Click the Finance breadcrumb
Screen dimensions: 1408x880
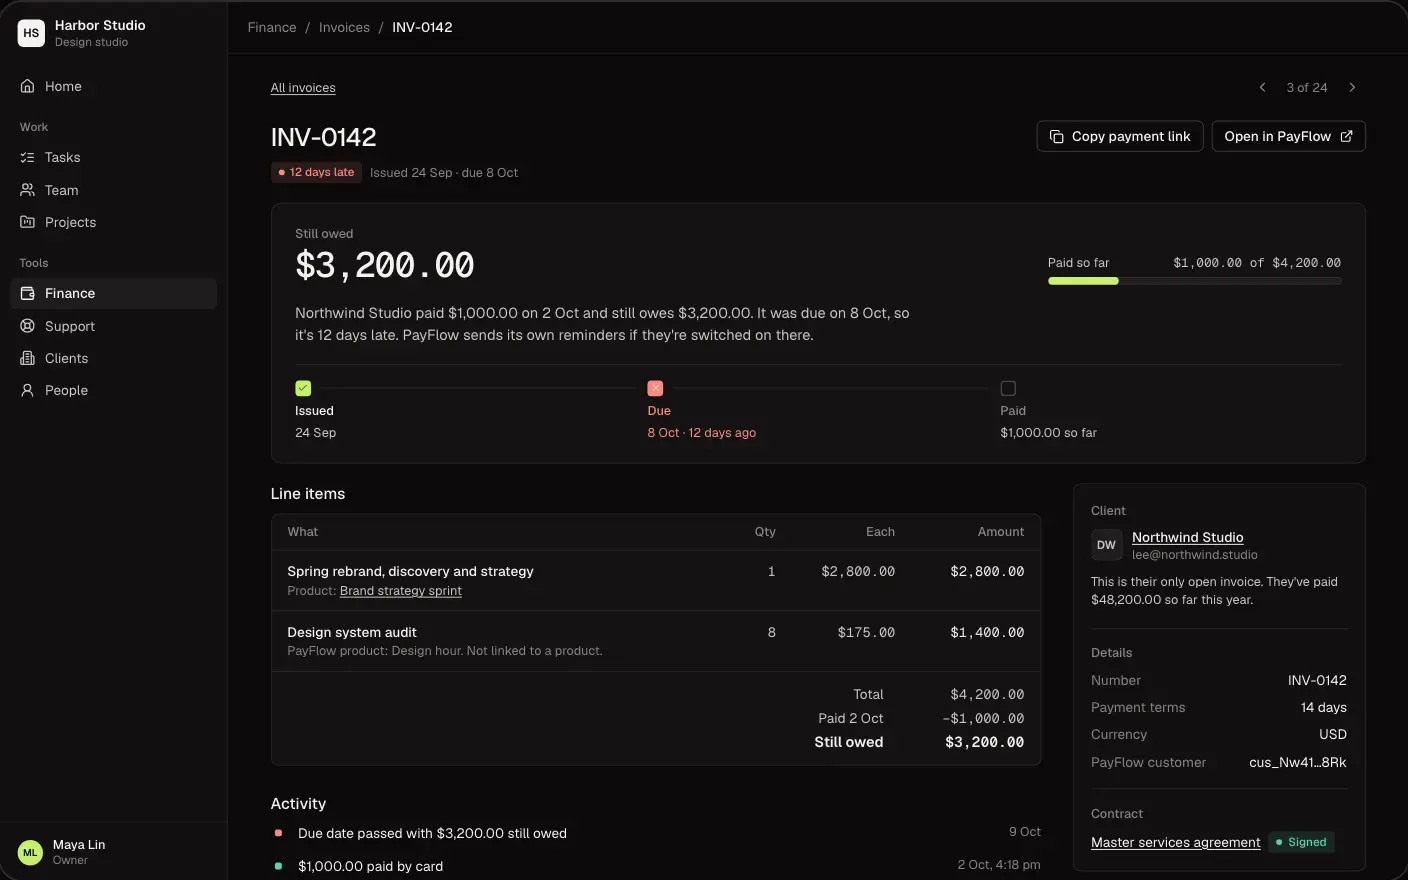click(x=272, y=27)
